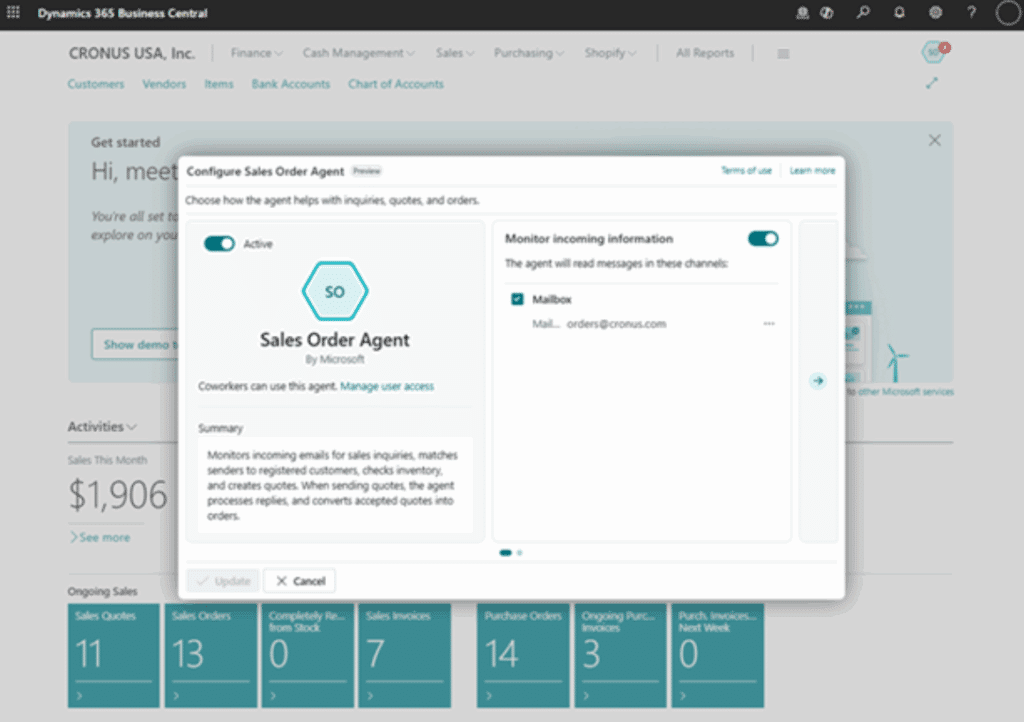Open the ellipsis menu next to orders@cronus.com

pyautogui.click(x=769, y=323)
